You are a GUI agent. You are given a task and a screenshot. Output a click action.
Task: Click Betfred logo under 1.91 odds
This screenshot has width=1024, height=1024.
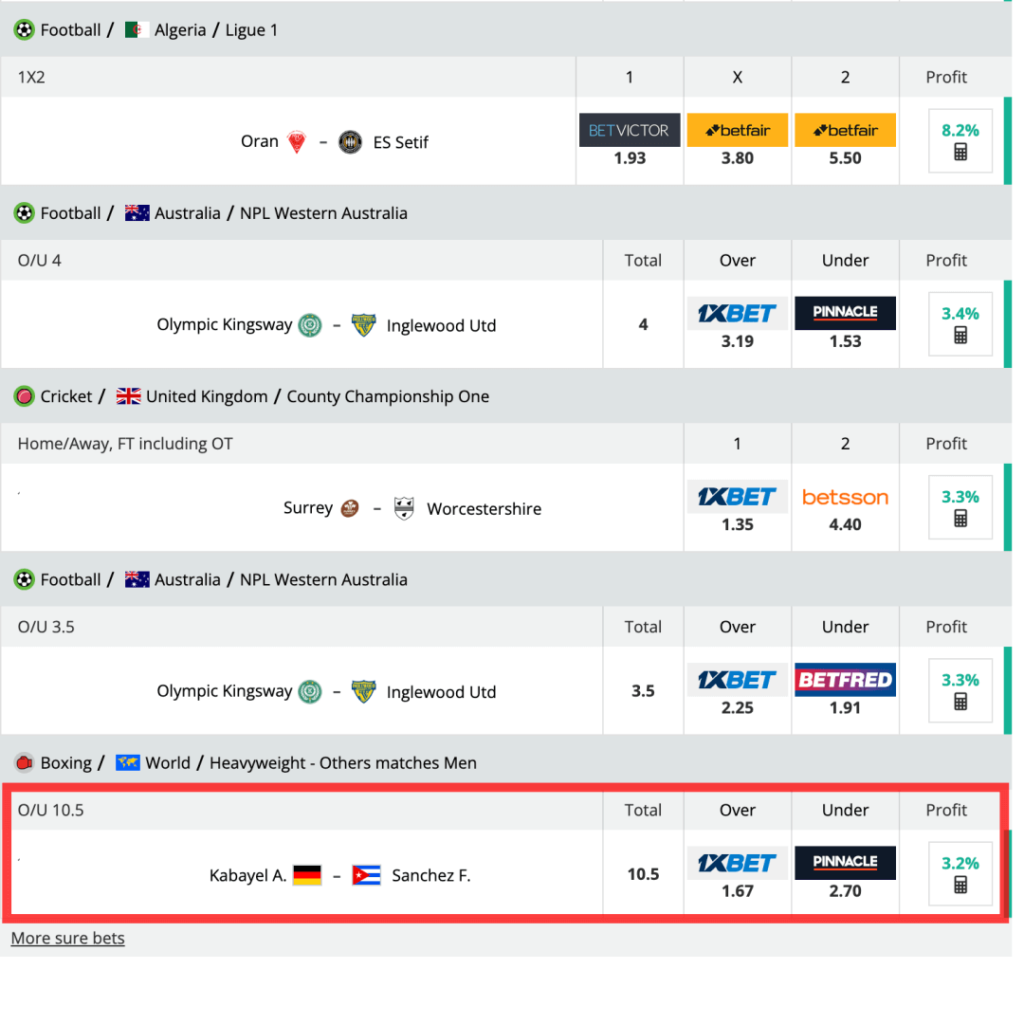click(845, 680)
